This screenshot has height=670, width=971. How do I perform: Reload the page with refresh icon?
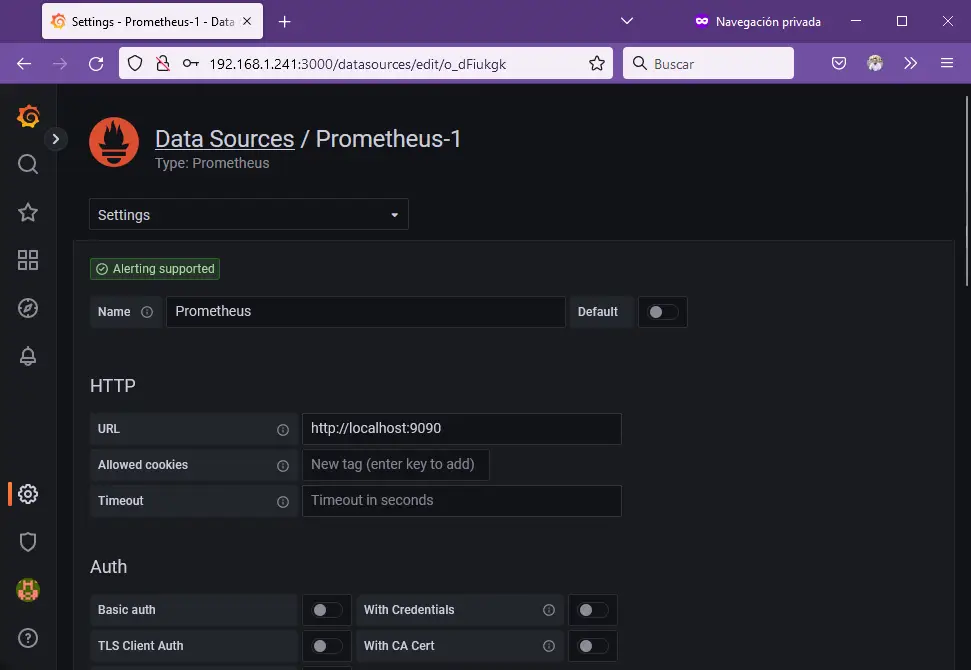coord(96,63)
